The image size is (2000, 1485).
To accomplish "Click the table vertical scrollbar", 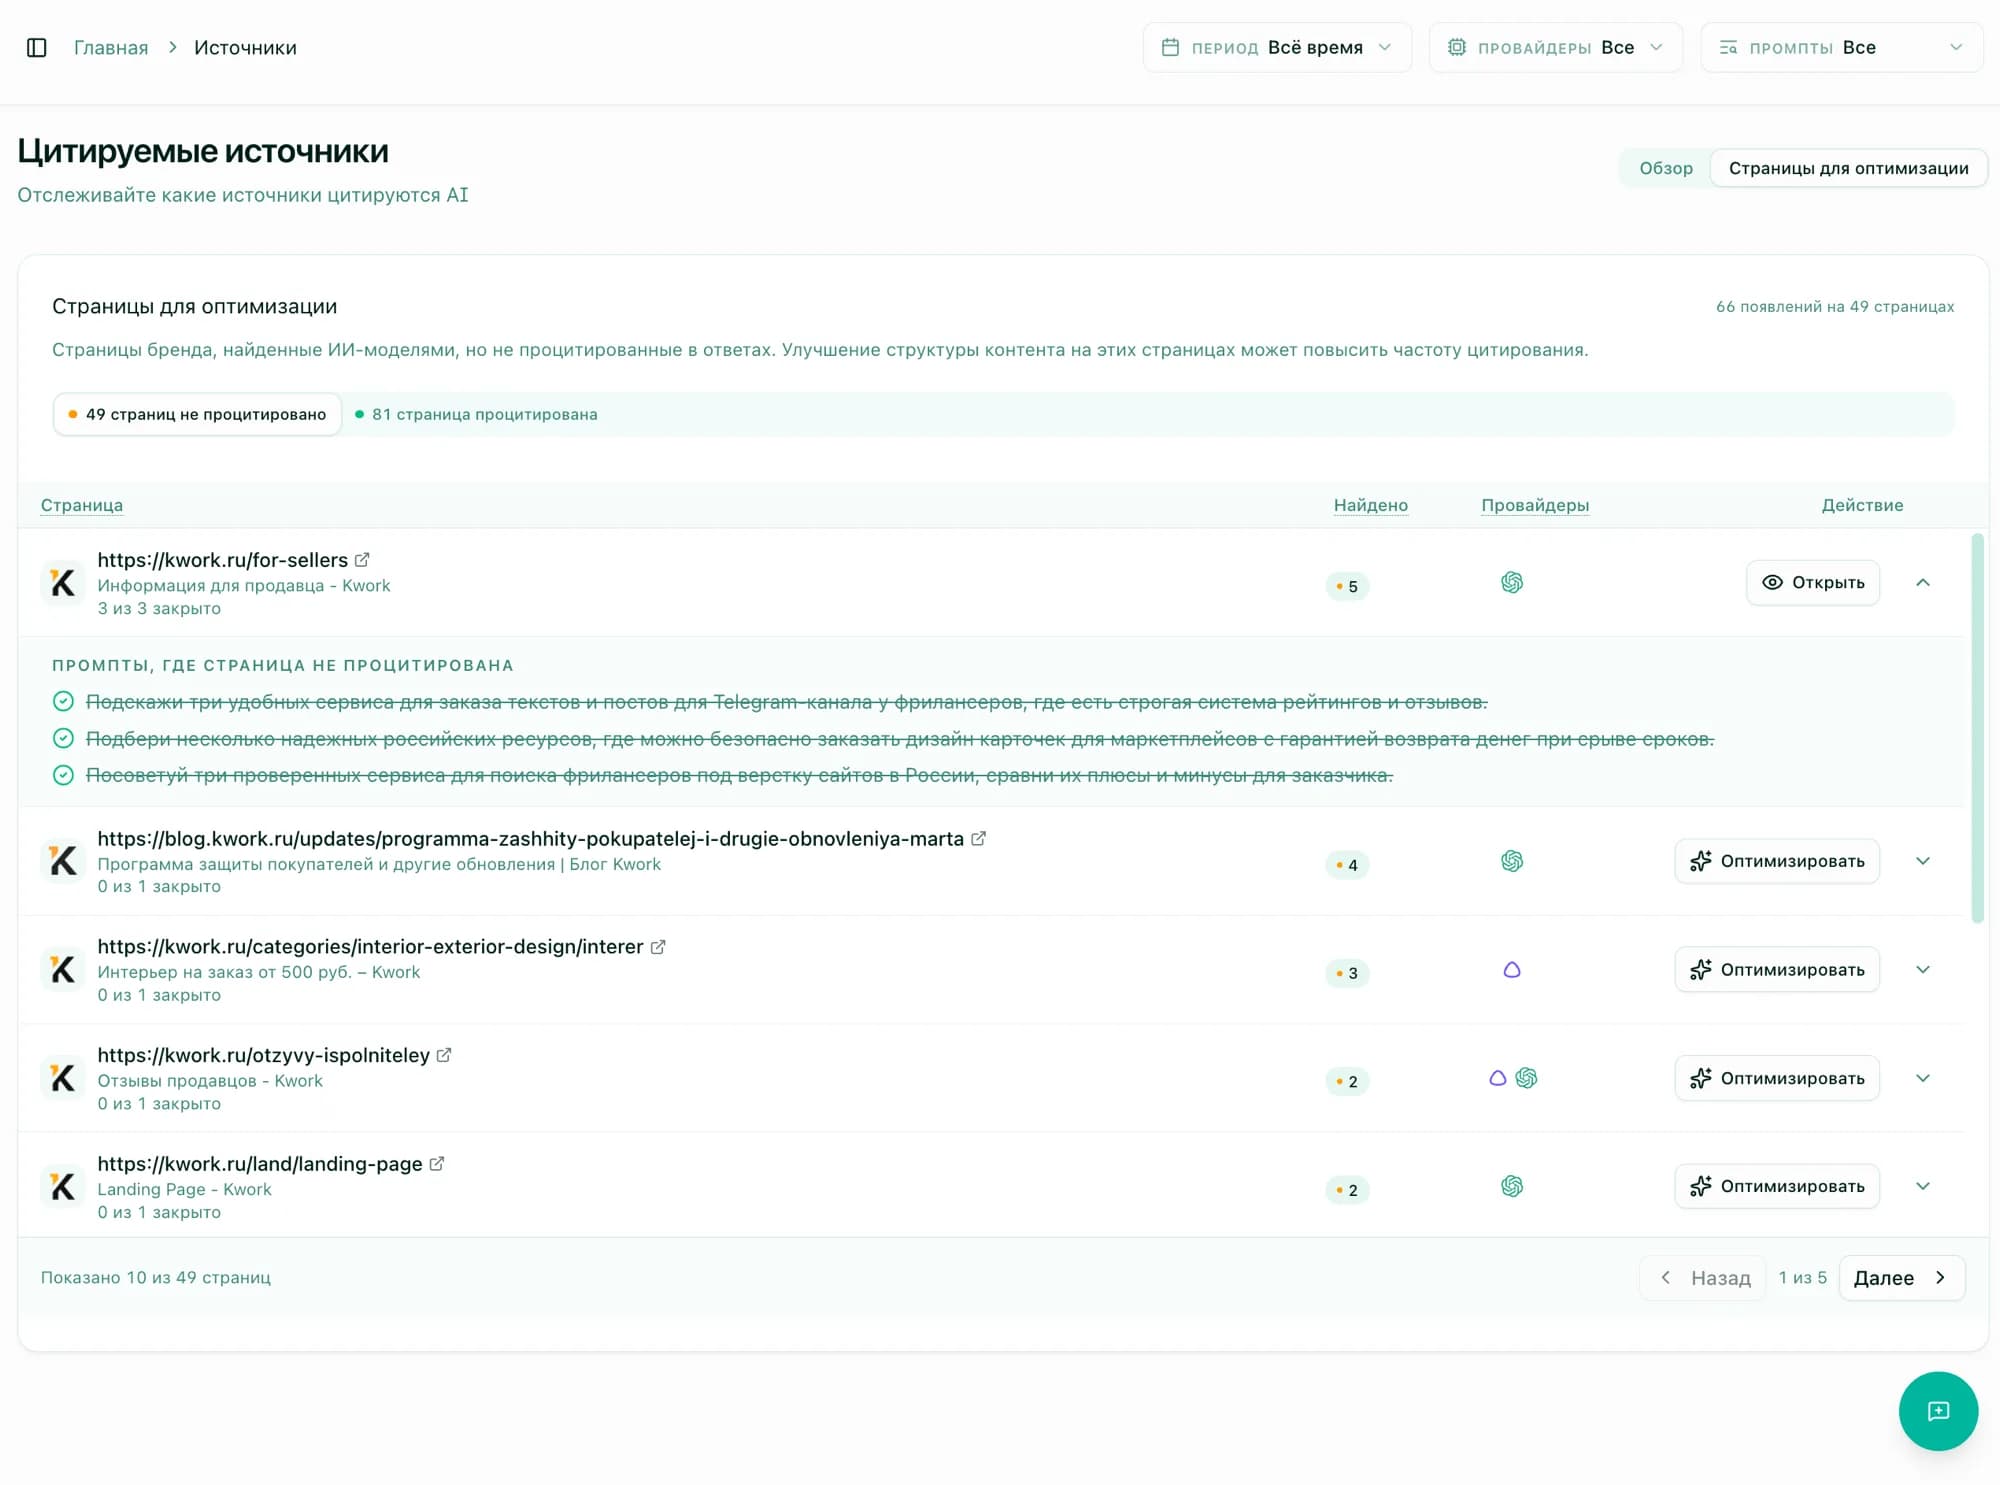I will [x=1977, y=728].
